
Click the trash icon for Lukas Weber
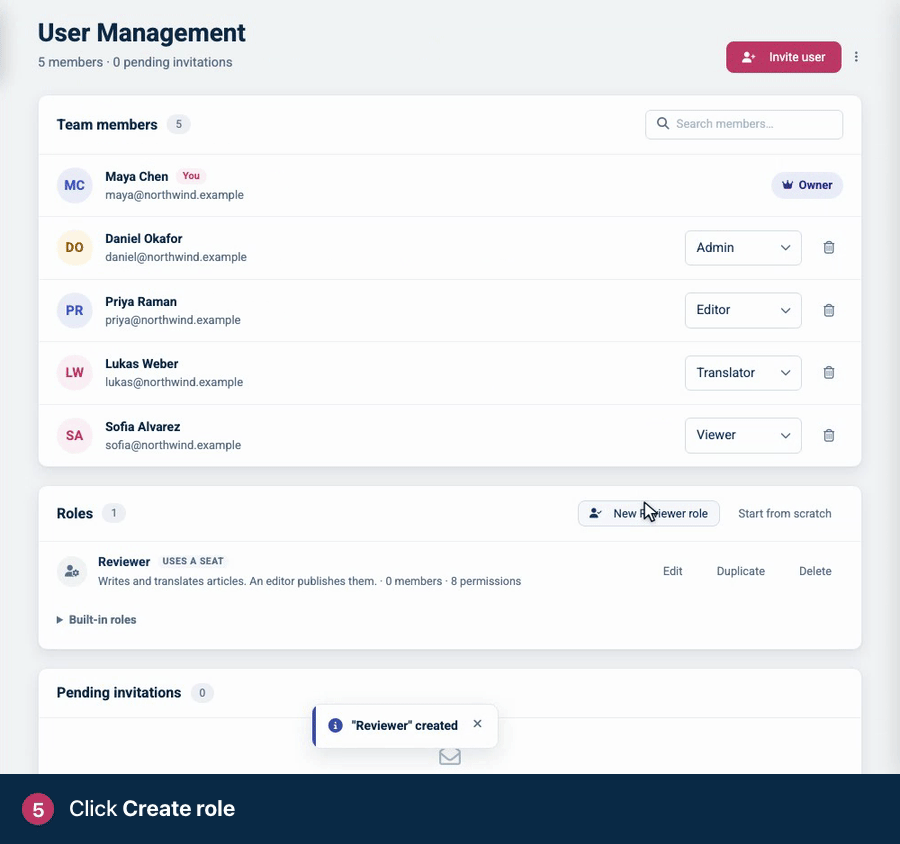828,373
